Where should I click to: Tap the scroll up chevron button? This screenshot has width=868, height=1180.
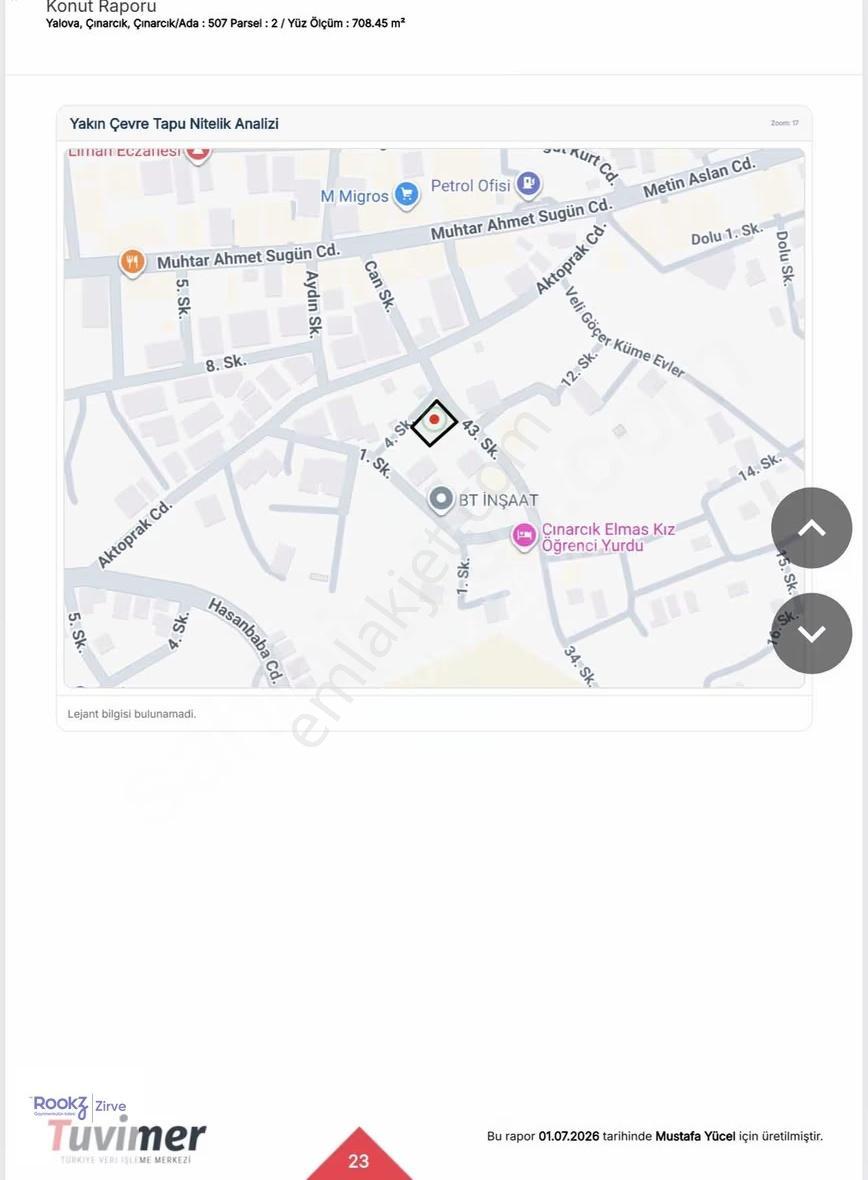coord(812,528)
